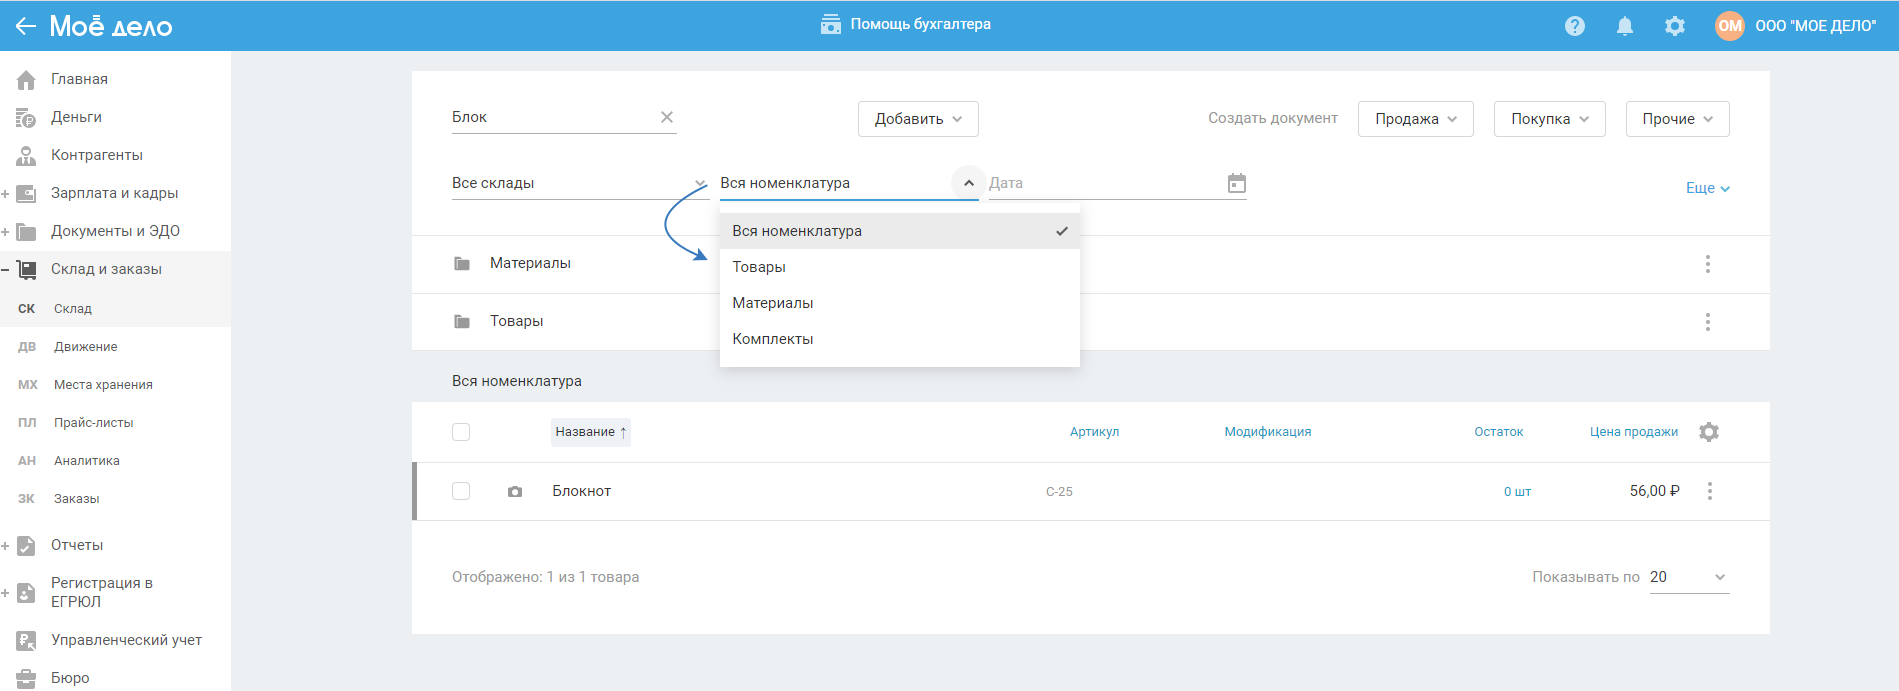Open three-dot menu for Материалы folder
Viewport: 1899px width, 691px height.
[1707, 264]
